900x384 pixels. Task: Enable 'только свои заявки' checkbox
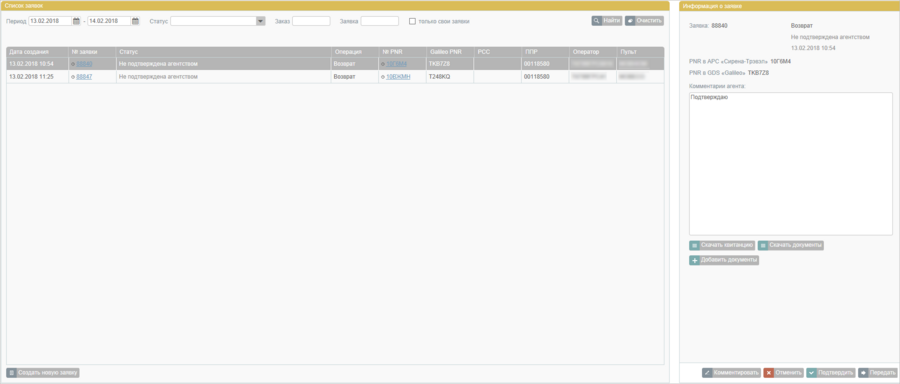click(412, 21)
